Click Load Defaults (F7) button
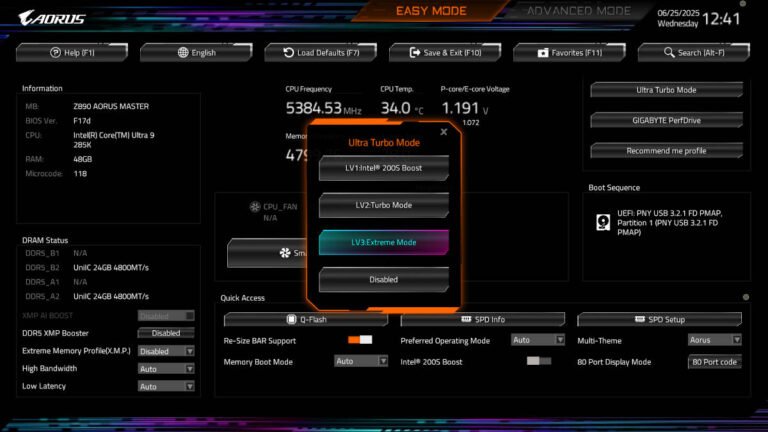Viewport: 768px width, 432px height. 321,52
